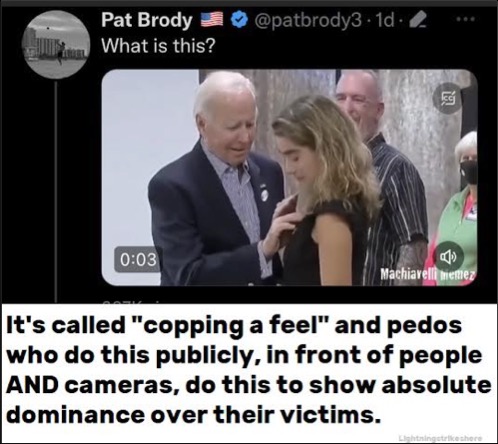Mute the video with the speaker icon
The height and width of the screenshot is (444, 498).
(x=448, y=256)
